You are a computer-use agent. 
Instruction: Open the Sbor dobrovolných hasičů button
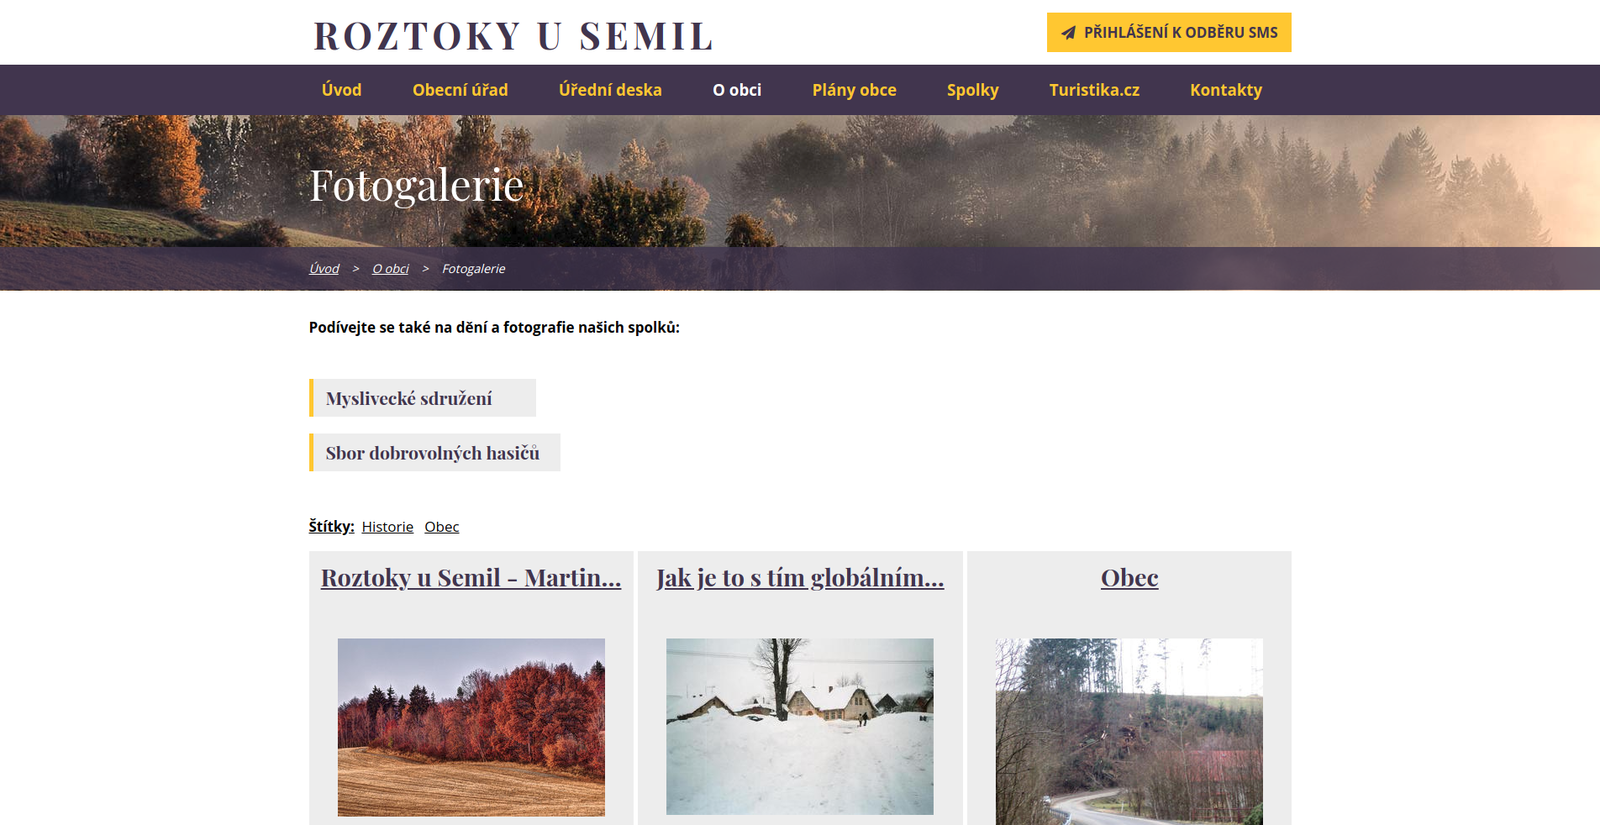[434, 452]
